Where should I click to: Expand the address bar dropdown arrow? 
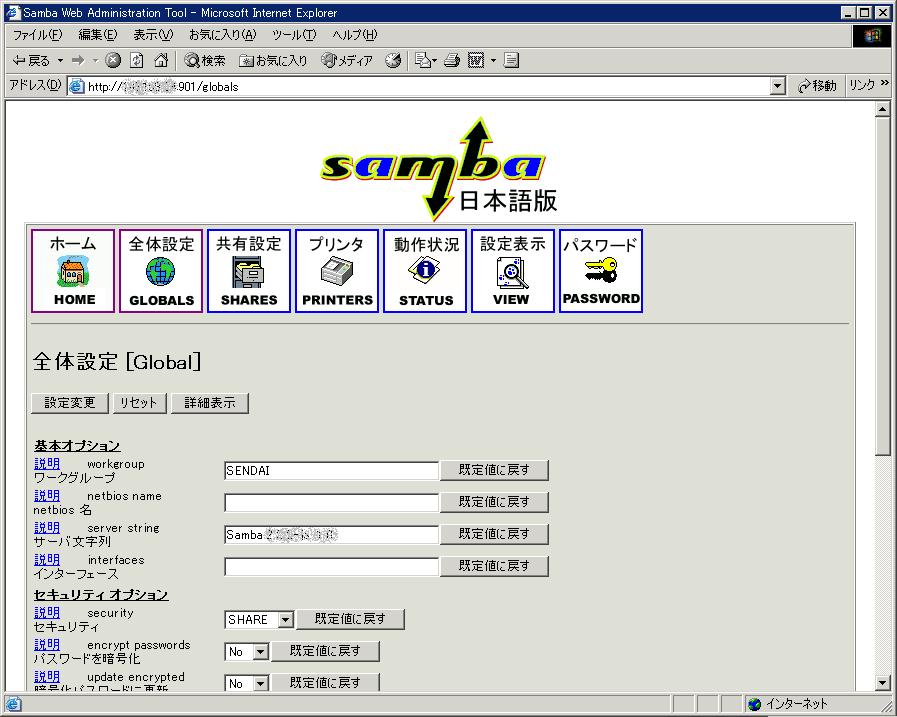(x=777, y=86)
